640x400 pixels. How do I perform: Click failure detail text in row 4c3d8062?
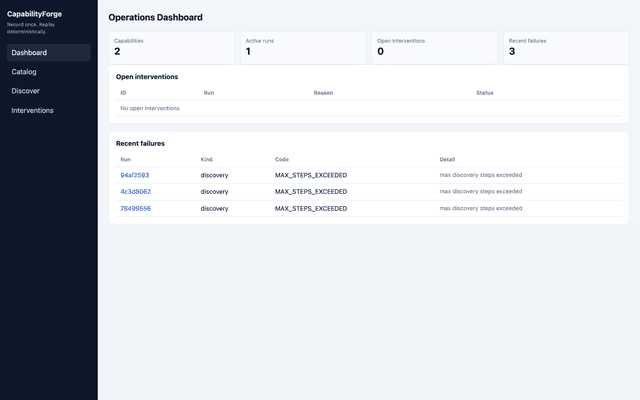coord(481,191)
